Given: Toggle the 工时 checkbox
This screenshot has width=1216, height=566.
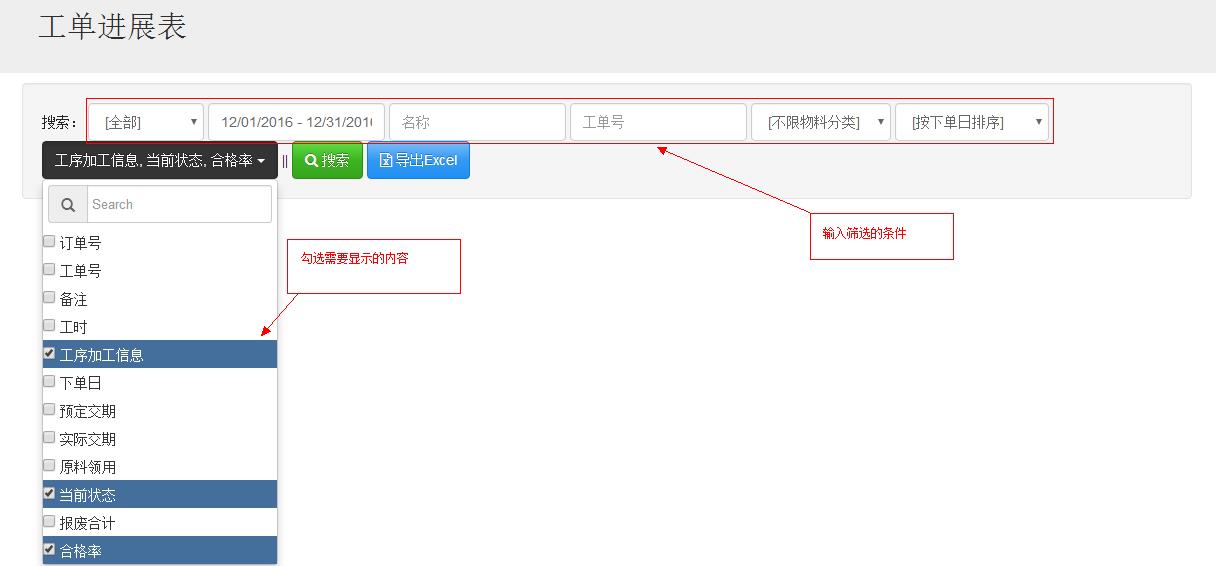Looking at the screenshot, I should [x=49, y=326].
